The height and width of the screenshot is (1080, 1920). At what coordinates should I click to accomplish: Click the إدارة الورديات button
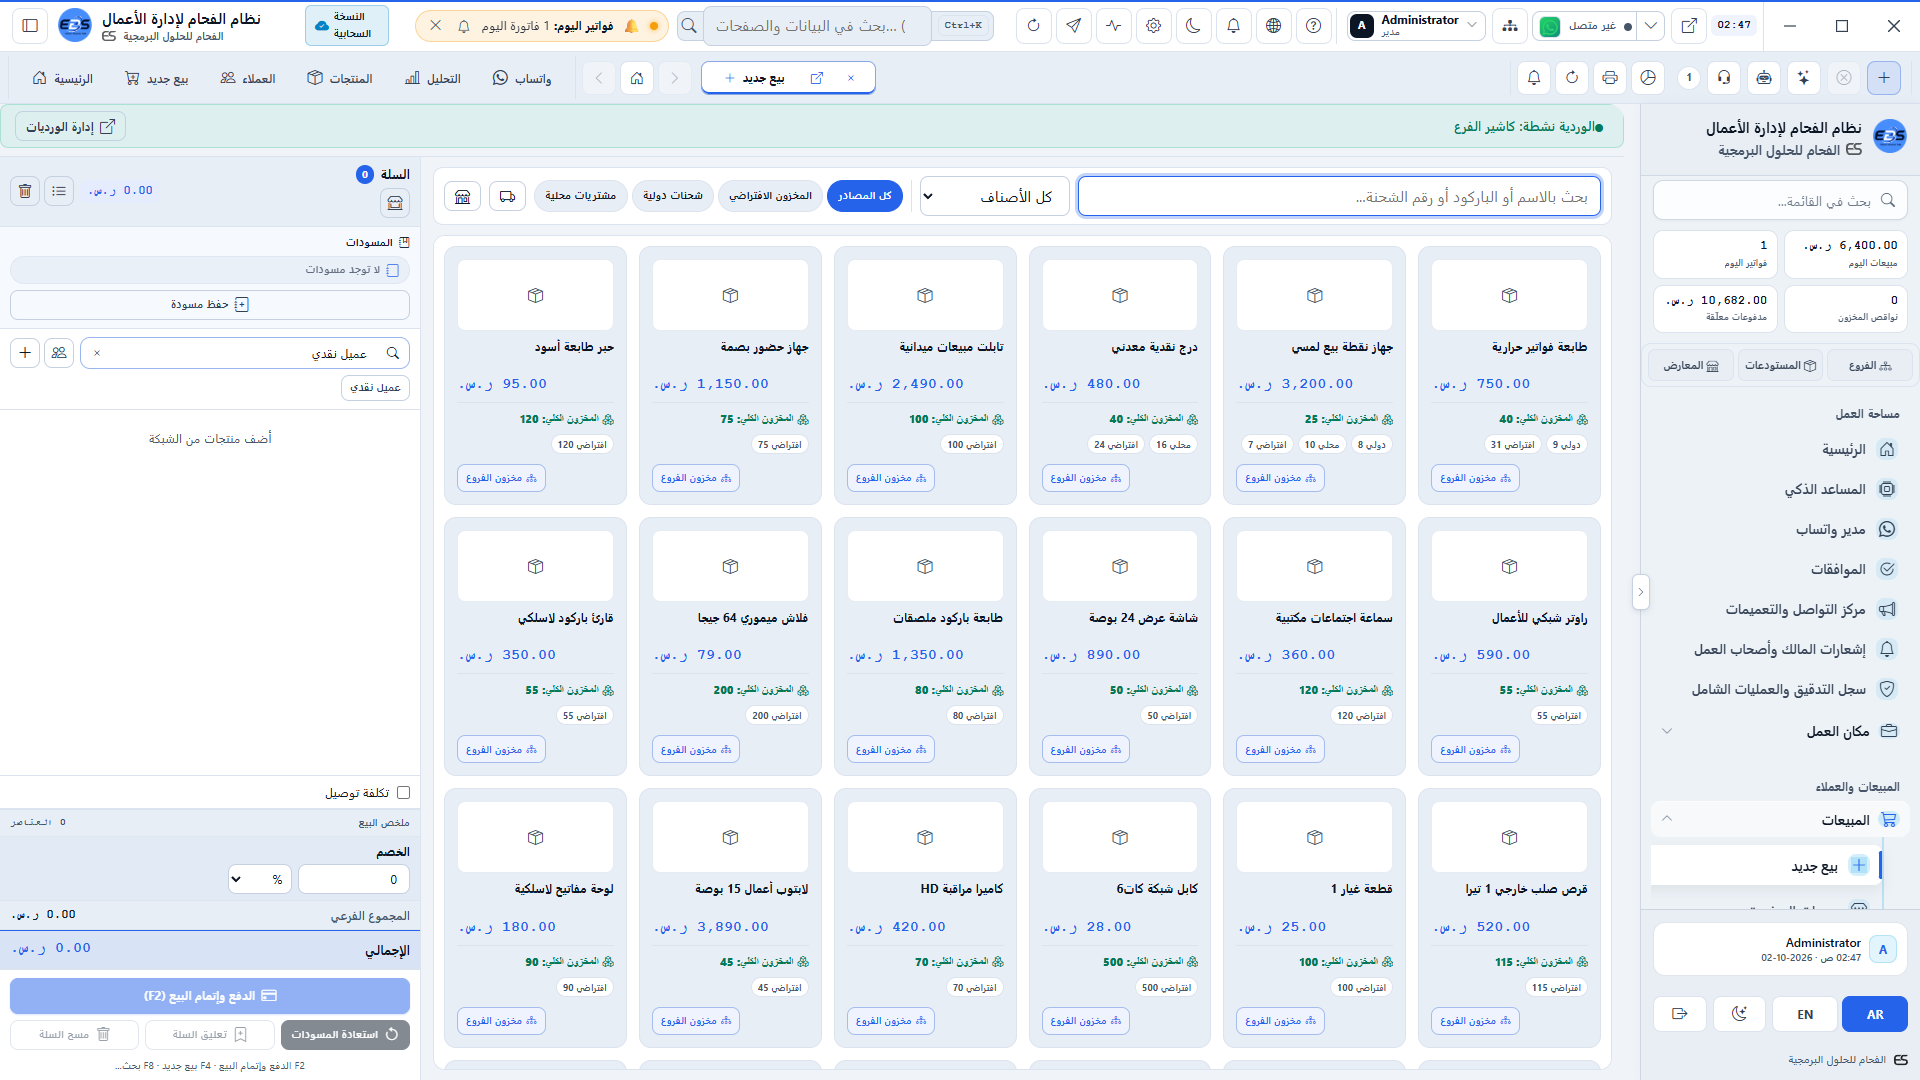coord(71,127)
